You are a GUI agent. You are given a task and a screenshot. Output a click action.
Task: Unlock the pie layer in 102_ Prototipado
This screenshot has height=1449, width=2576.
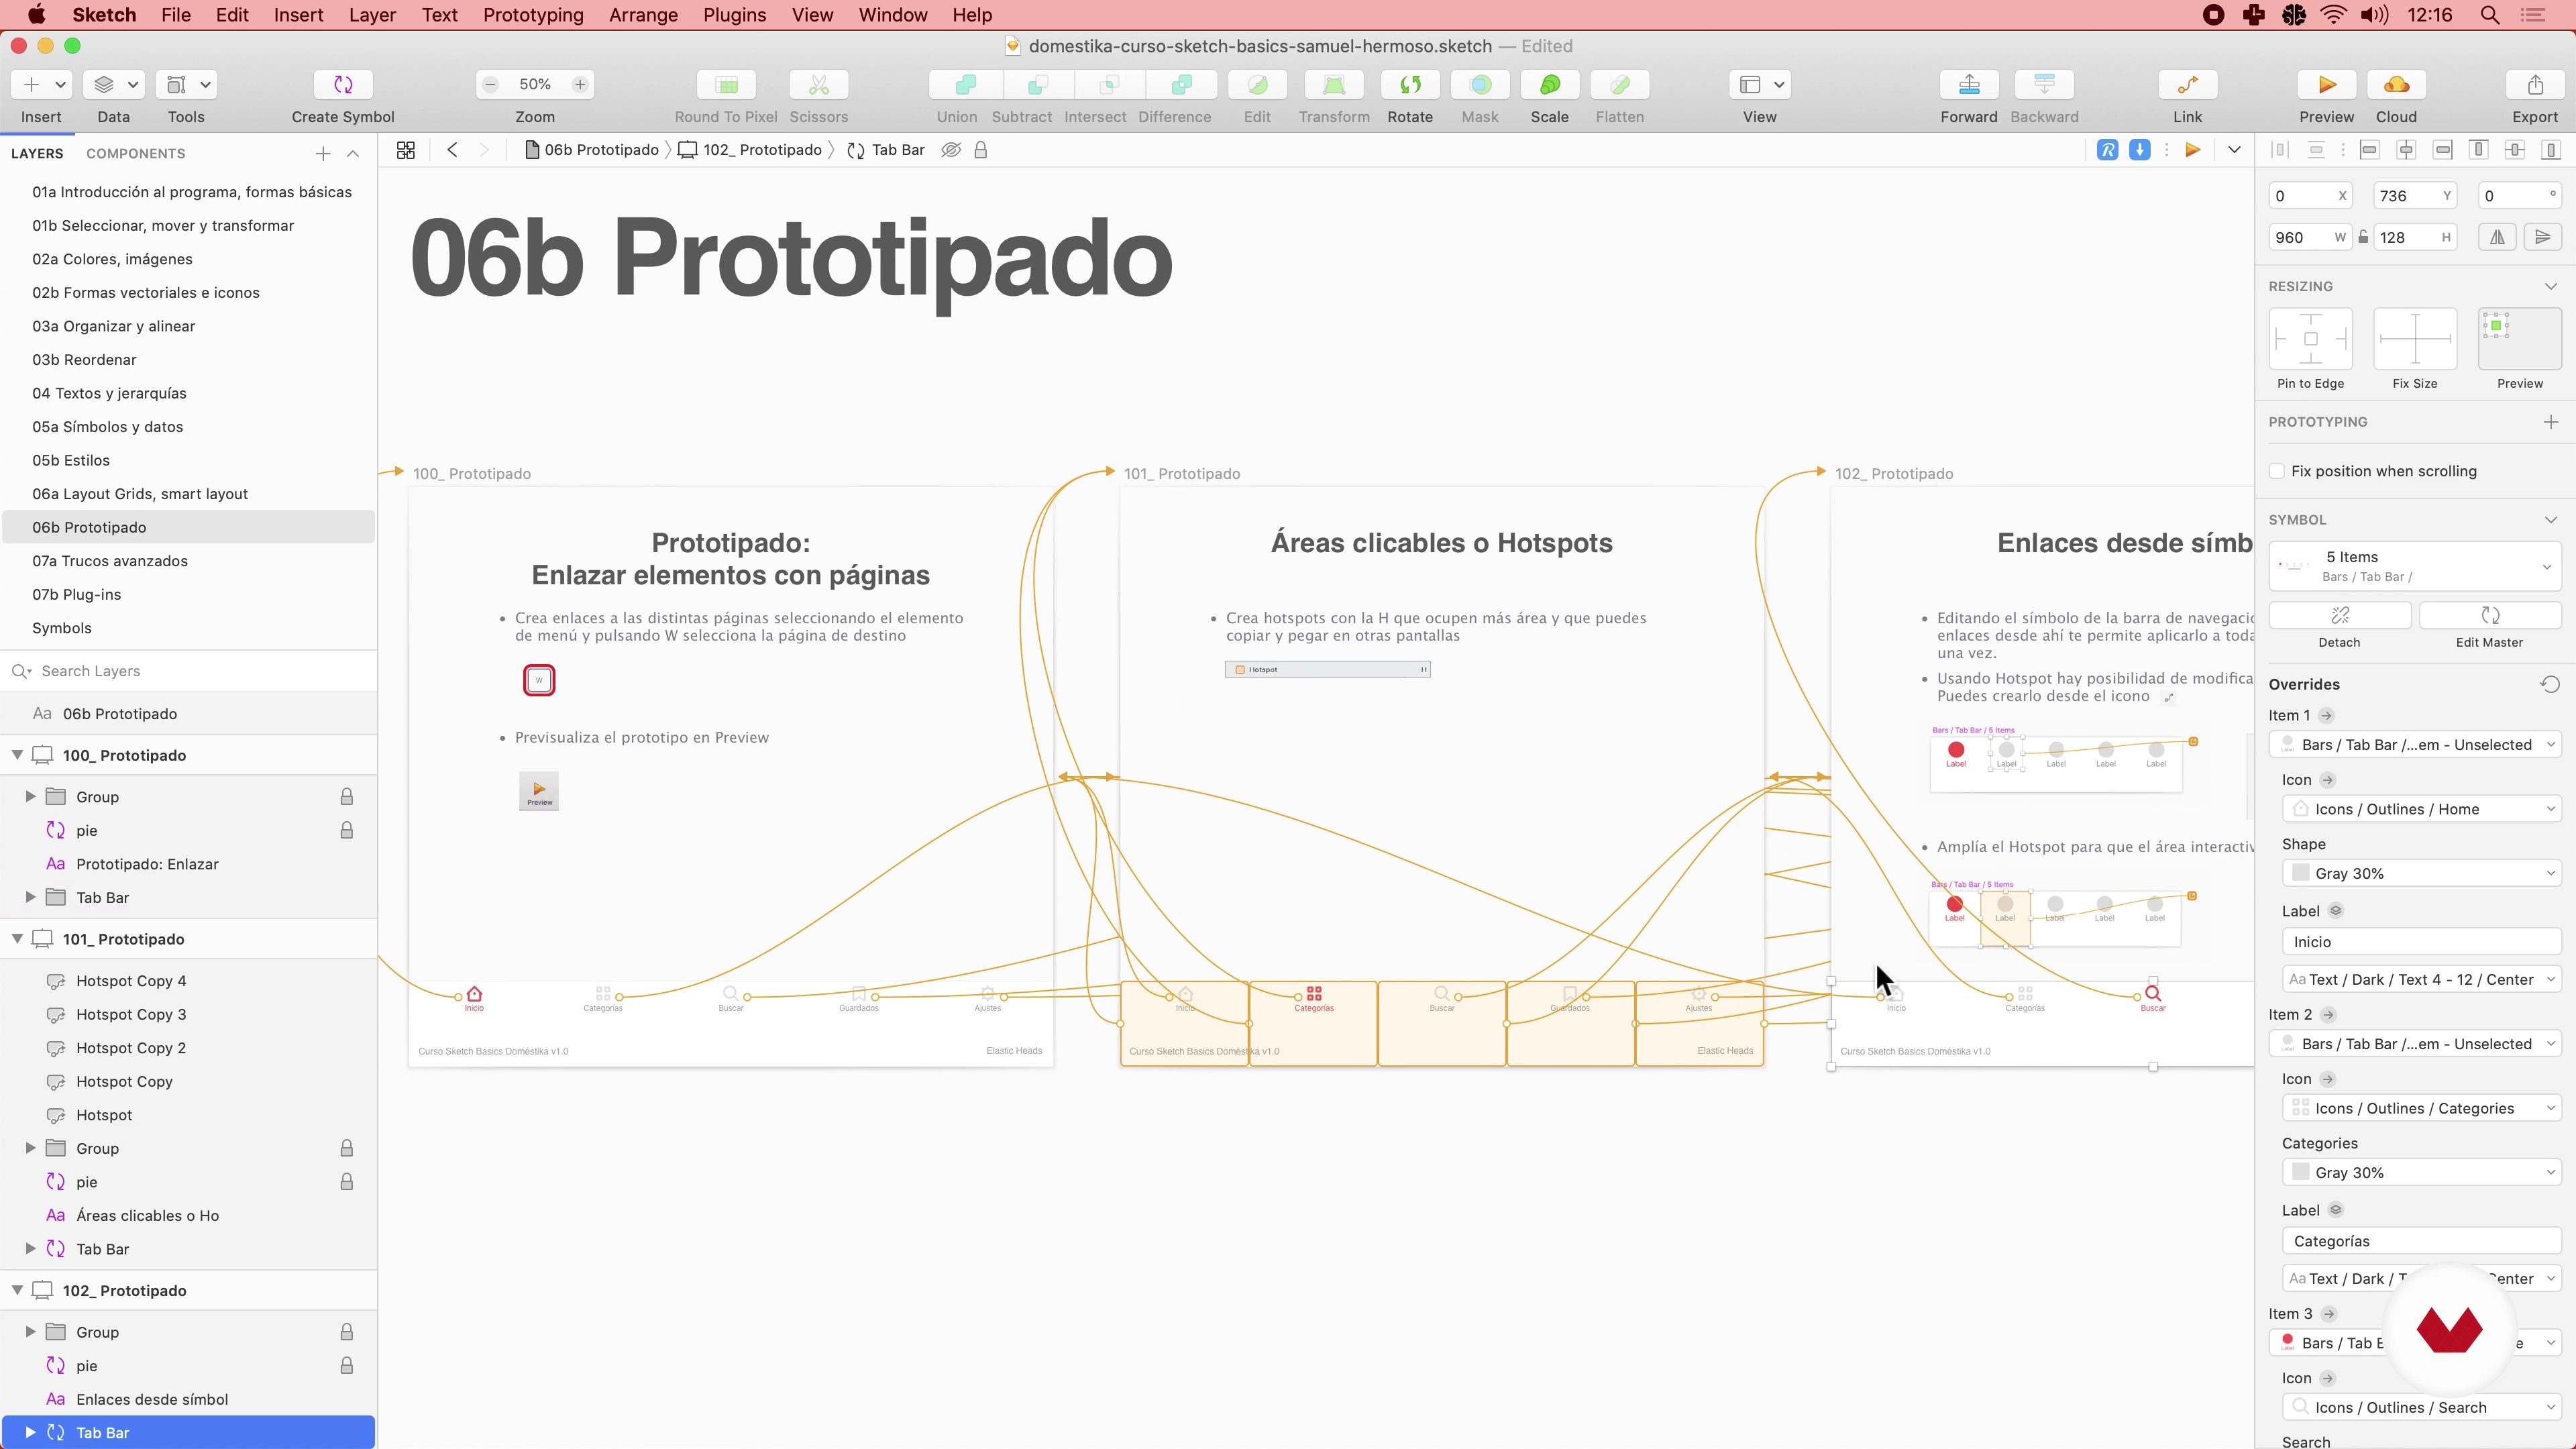pyautogui.click(x=346, y=1366)
